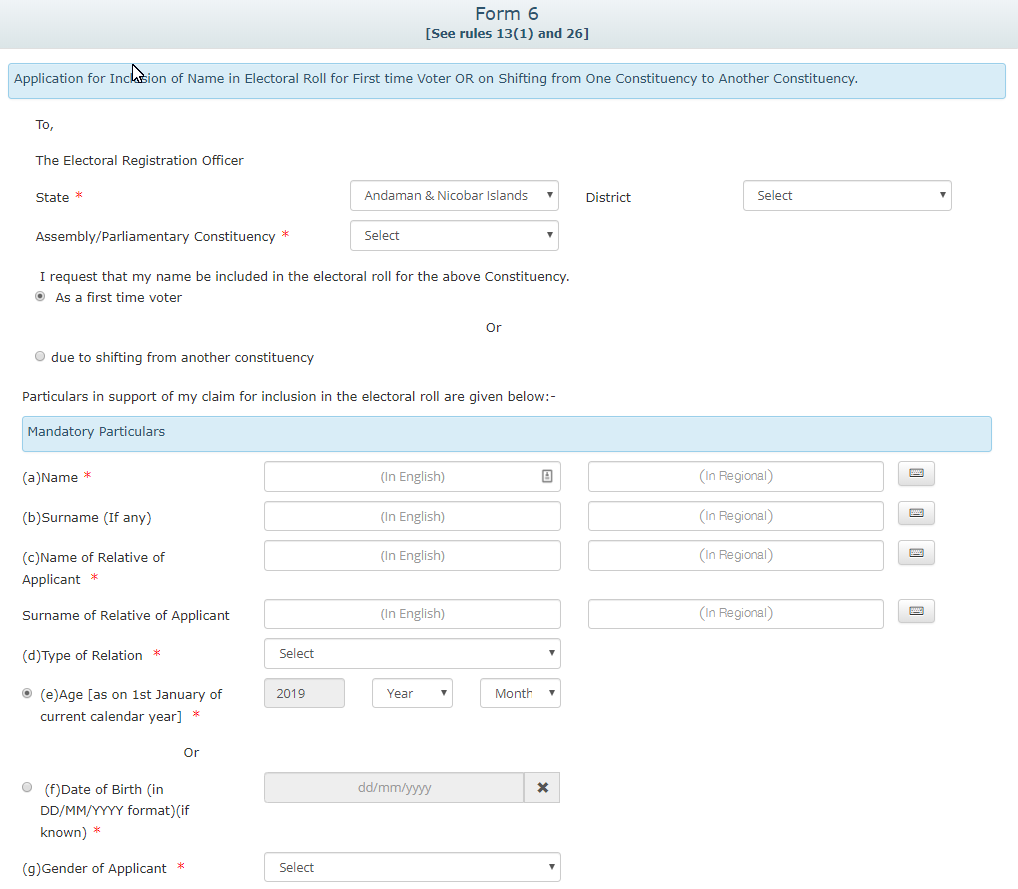Focus the Name (In English) field
Viewport: 1018px width, 889px height.
[x=412, y=477]
